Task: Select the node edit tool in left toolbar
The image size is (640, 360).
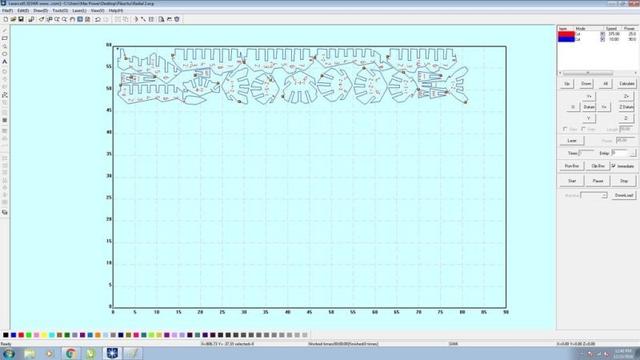Action: pyautogui.click(x=5, y=95)
